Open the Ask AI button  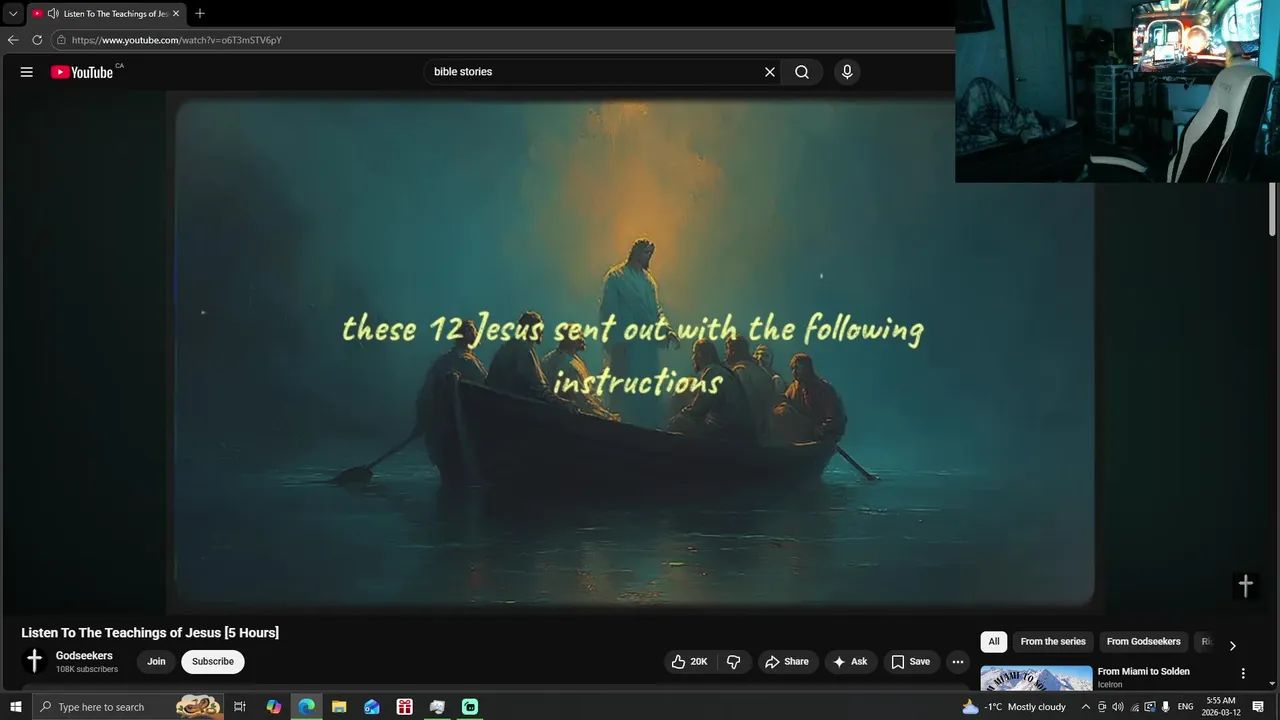(850, 662)
